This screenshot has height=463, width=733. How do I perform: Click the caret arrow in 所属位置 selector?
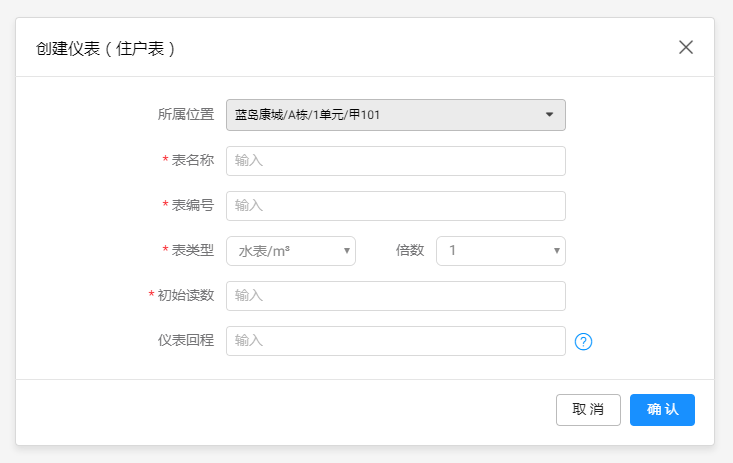[x=549, y=115]
